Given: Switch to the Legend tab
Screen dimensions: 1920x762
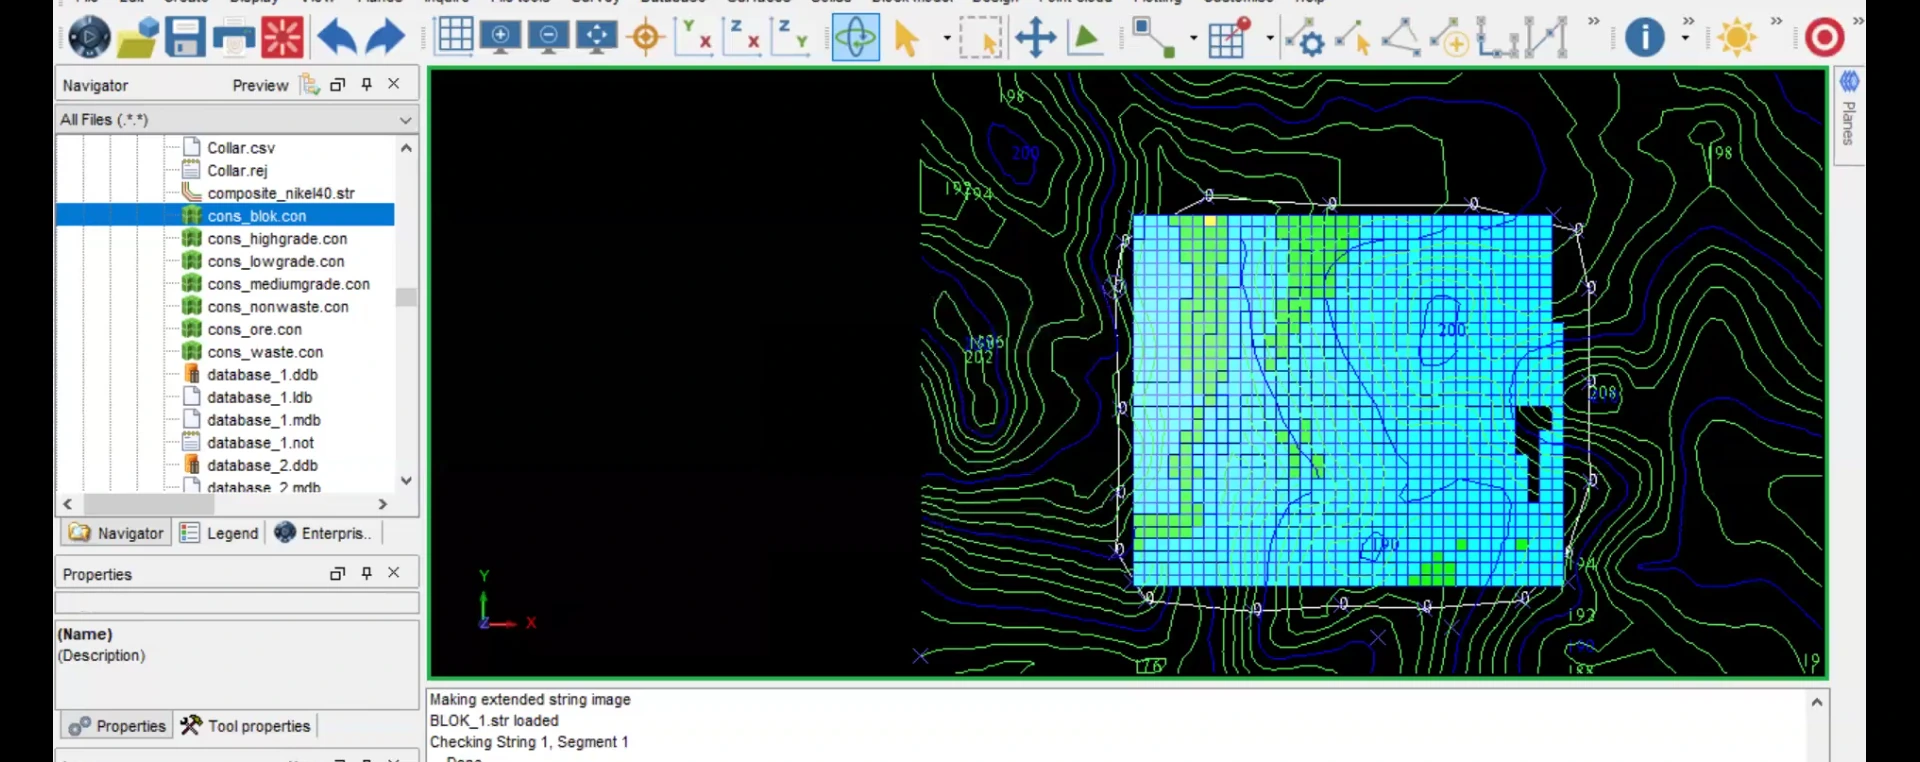Looking at the screenshot, I should pos(220,533).
